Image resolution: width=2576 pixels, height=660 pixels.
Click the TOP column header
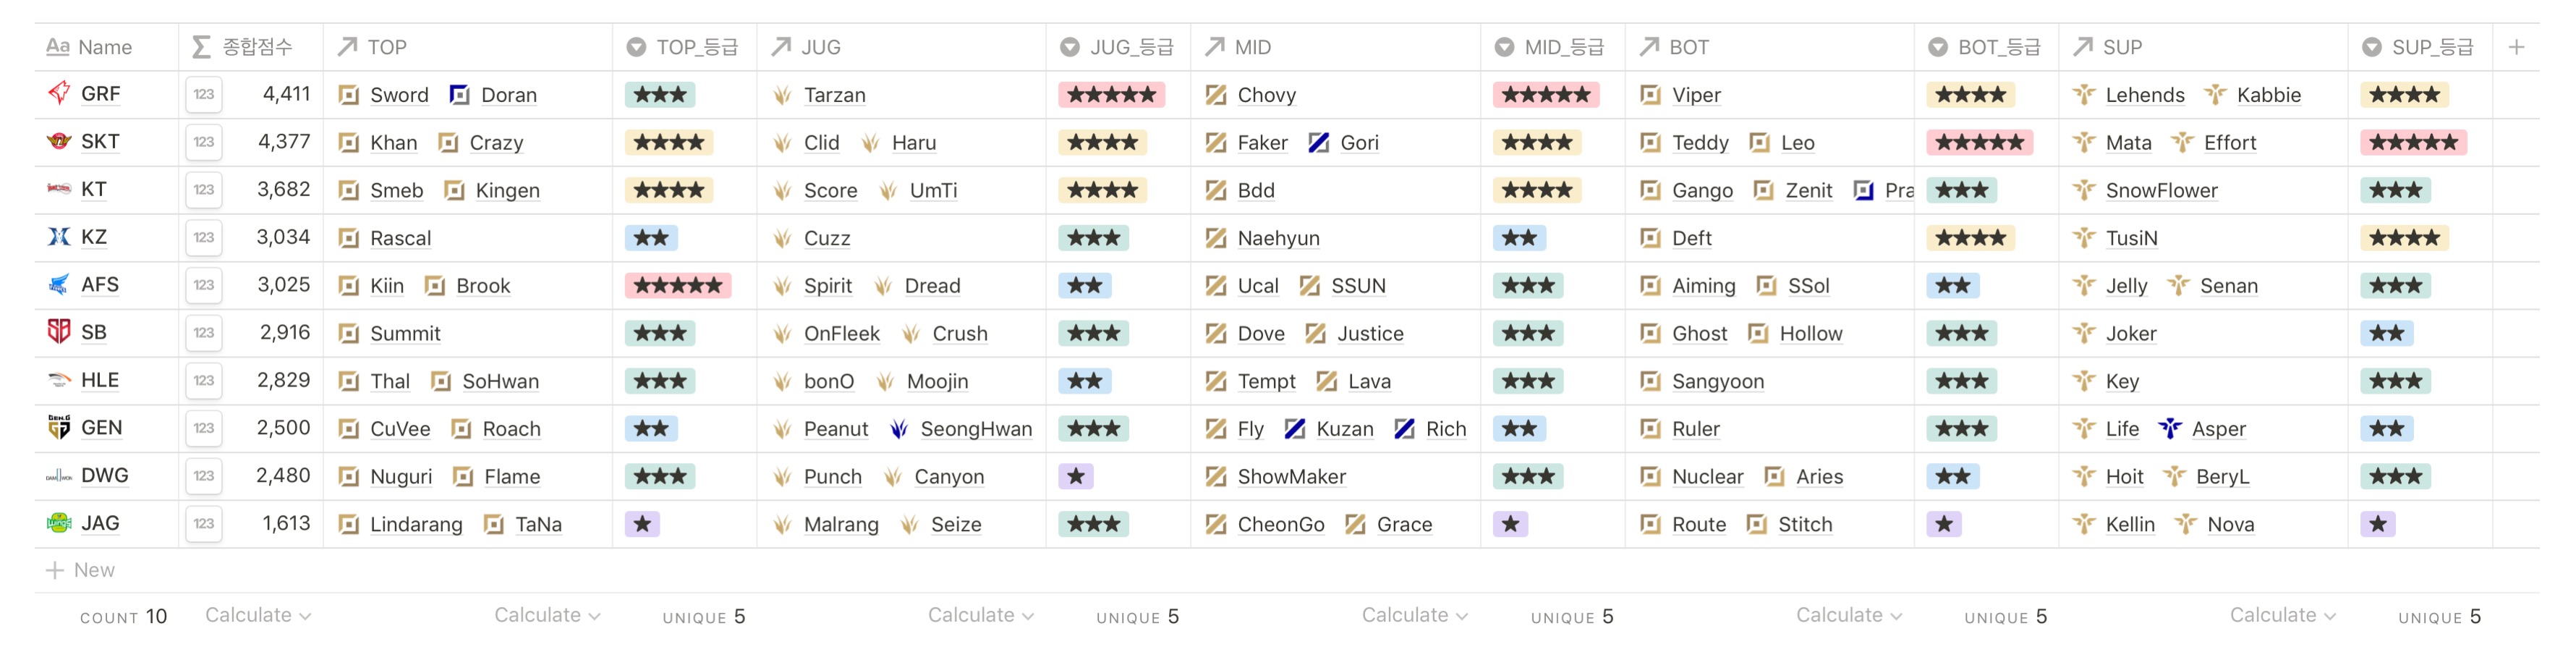(386, 47)
